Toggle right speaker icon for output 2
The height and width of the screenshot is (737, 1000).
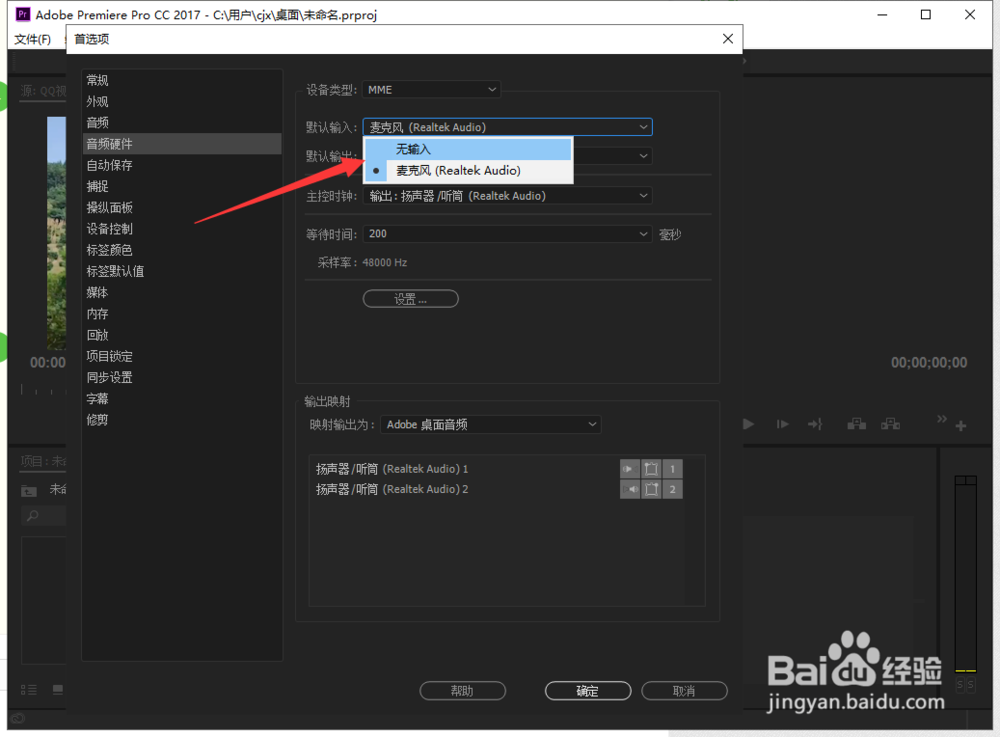click(x=629, y=489)
